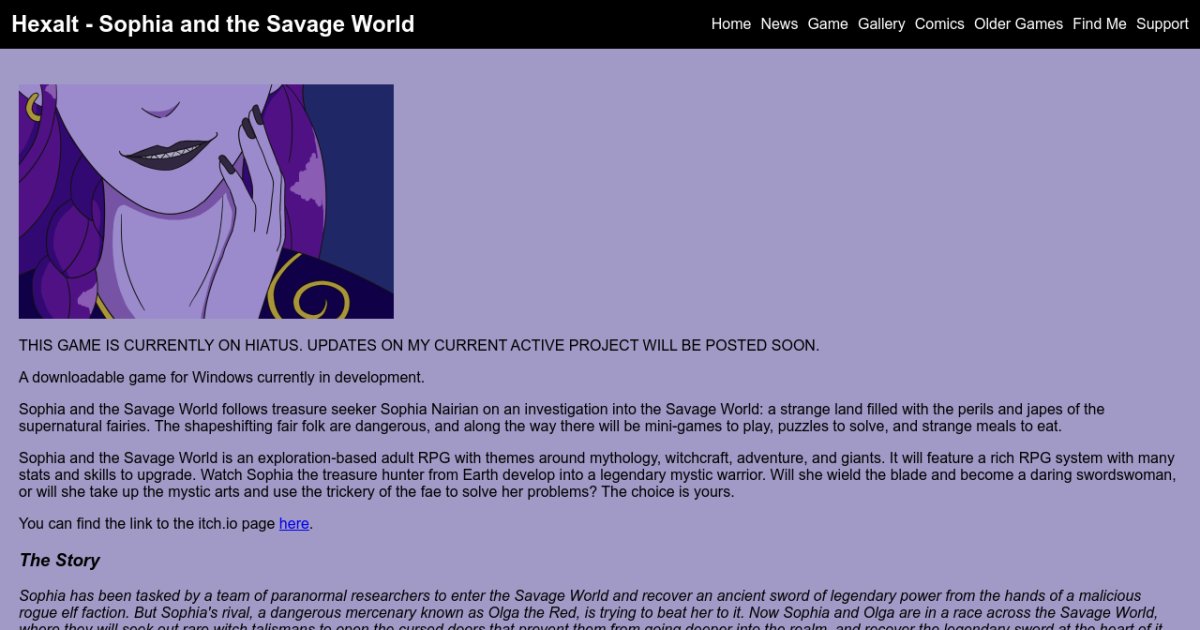Visit the Support page

point(1162,24)
